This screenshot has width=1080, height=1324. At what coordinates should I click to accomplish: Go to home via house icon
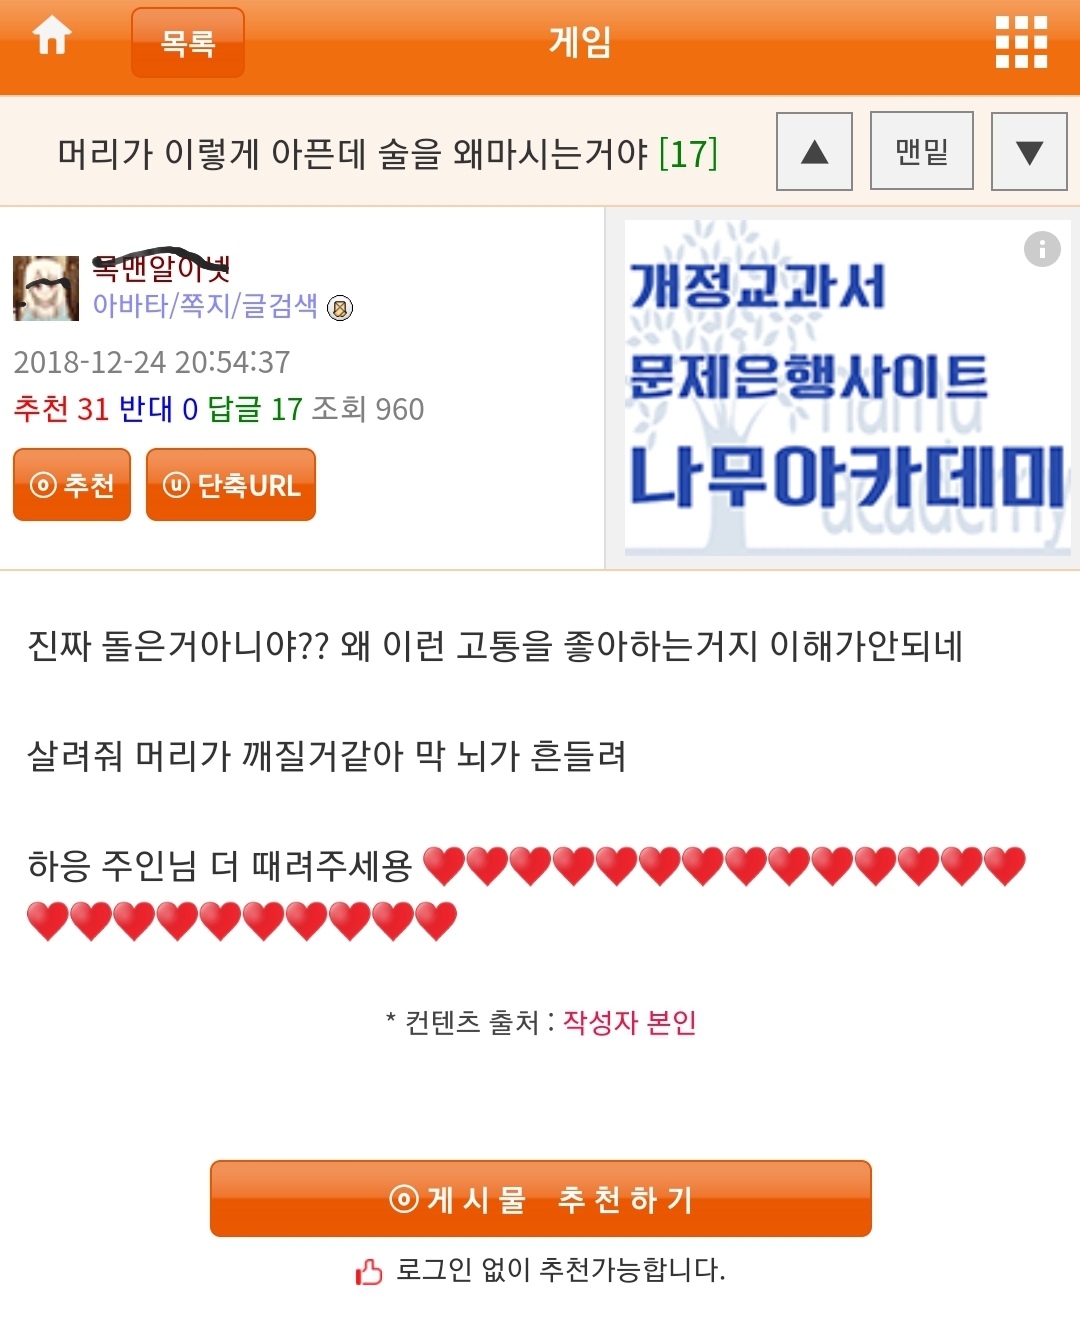(x=52, y=36)
